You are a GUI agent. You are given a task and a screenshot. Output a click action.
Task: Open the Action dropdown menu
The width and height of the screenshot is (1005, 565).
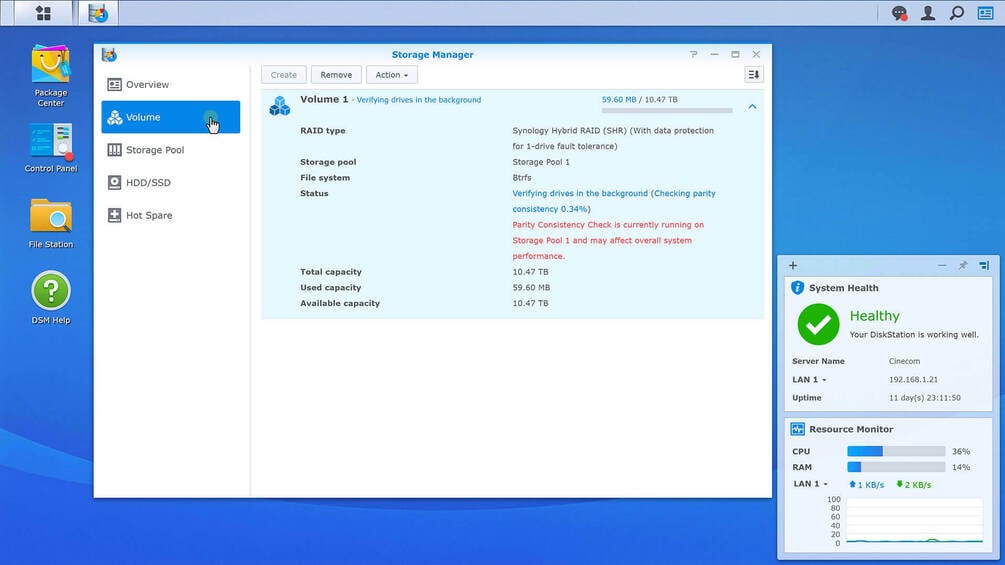point(392,75)
